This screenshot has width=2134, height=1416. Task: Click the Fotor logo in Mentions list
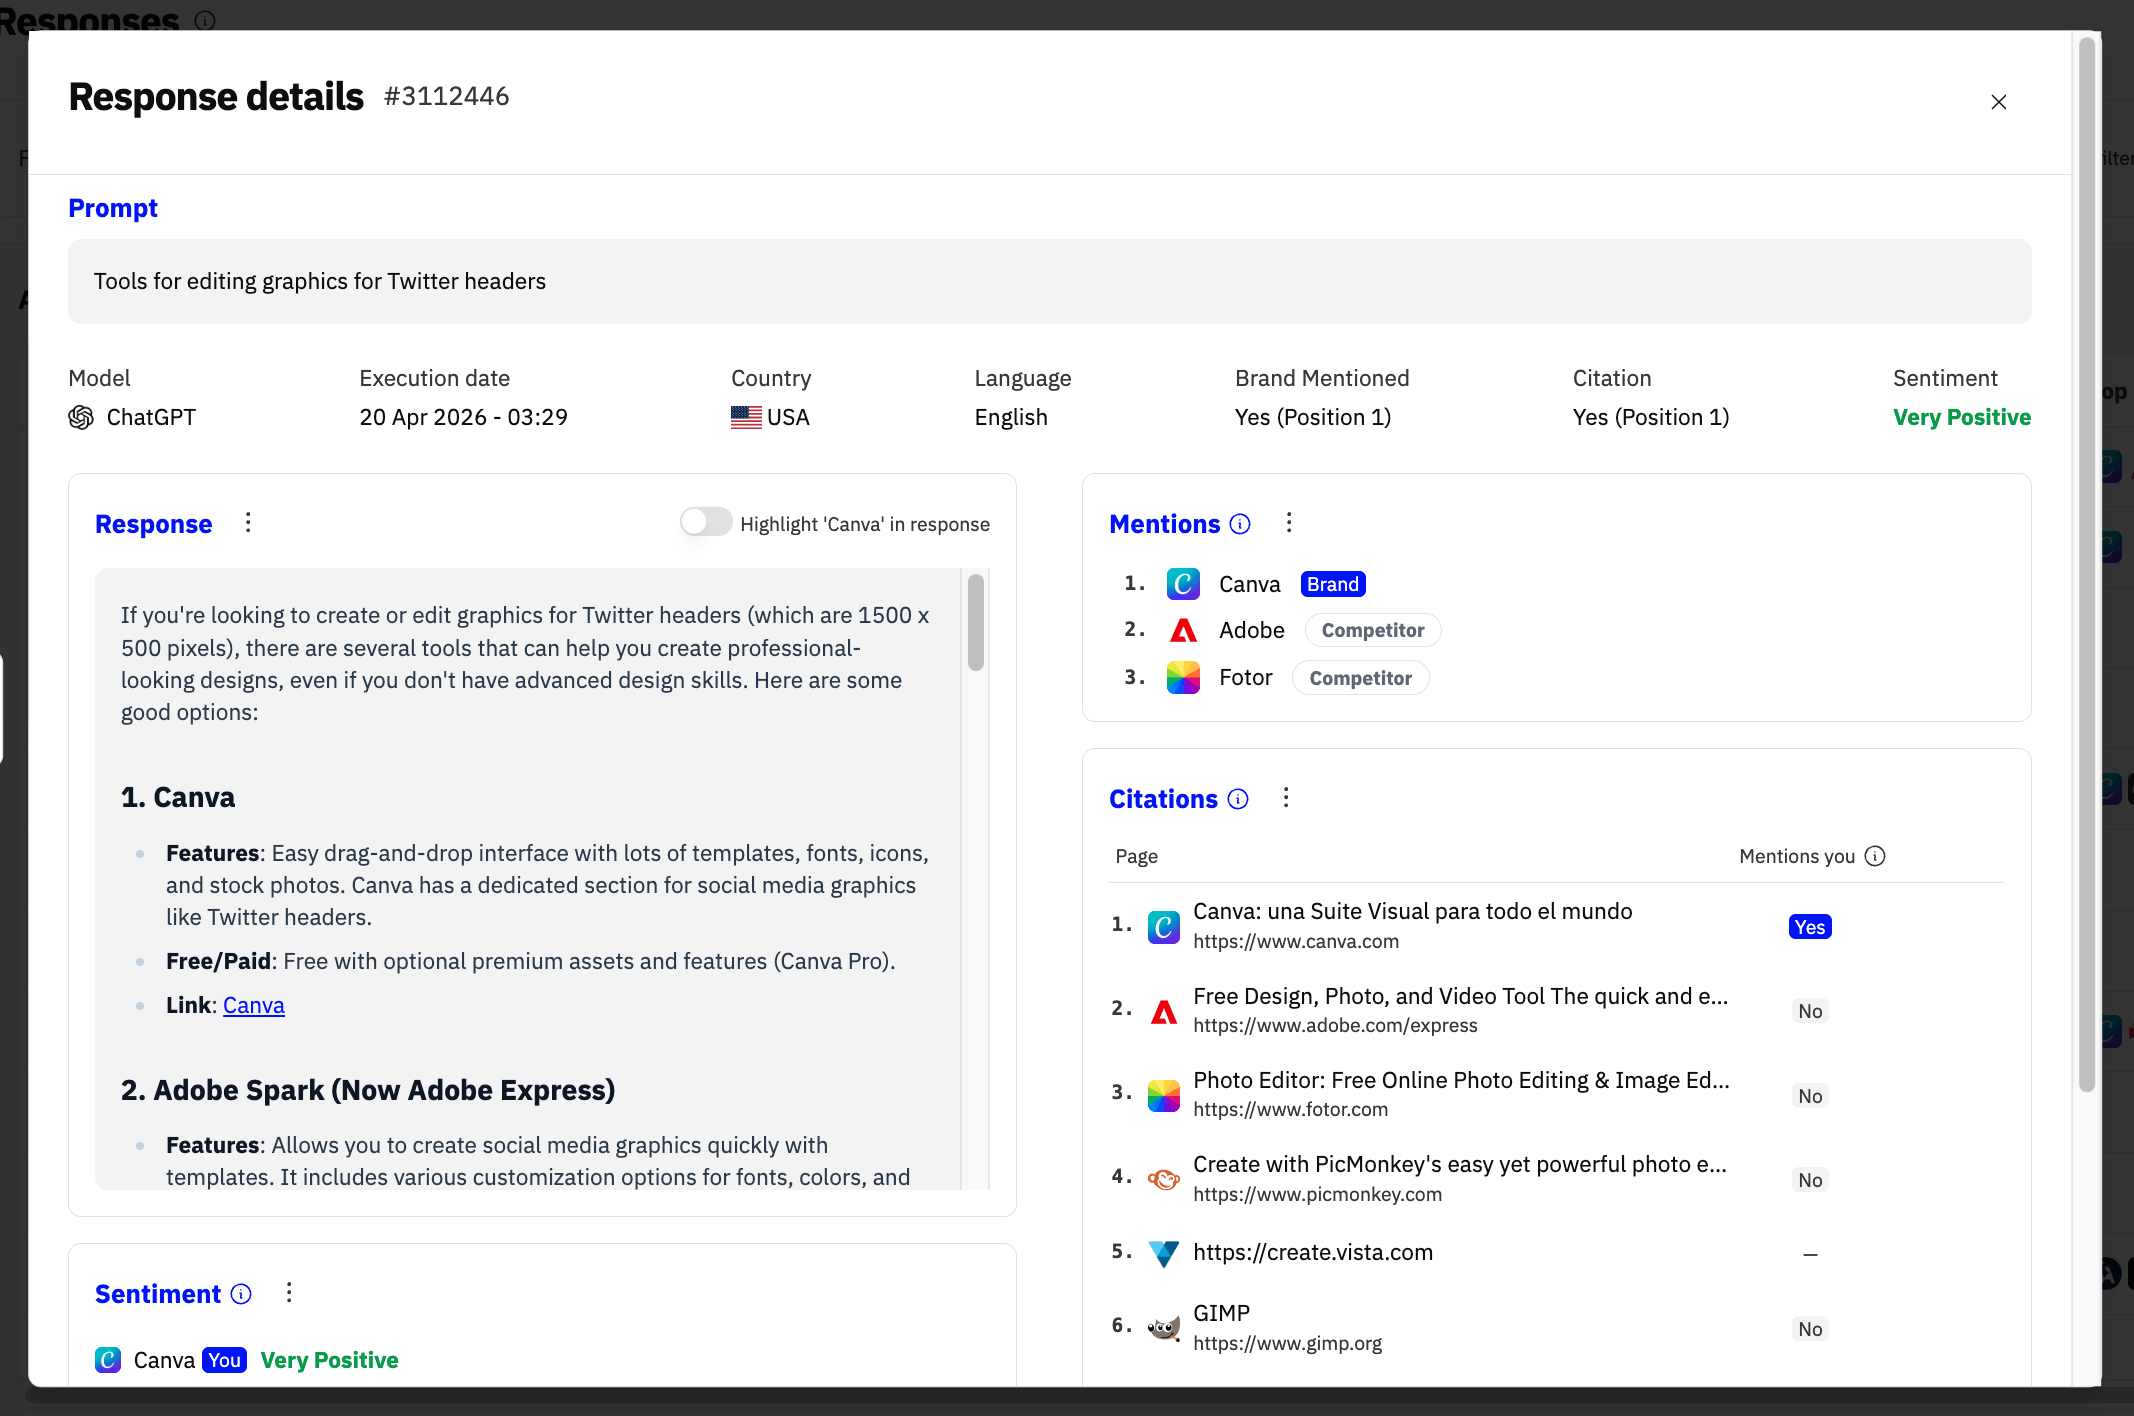[1183, 678]
